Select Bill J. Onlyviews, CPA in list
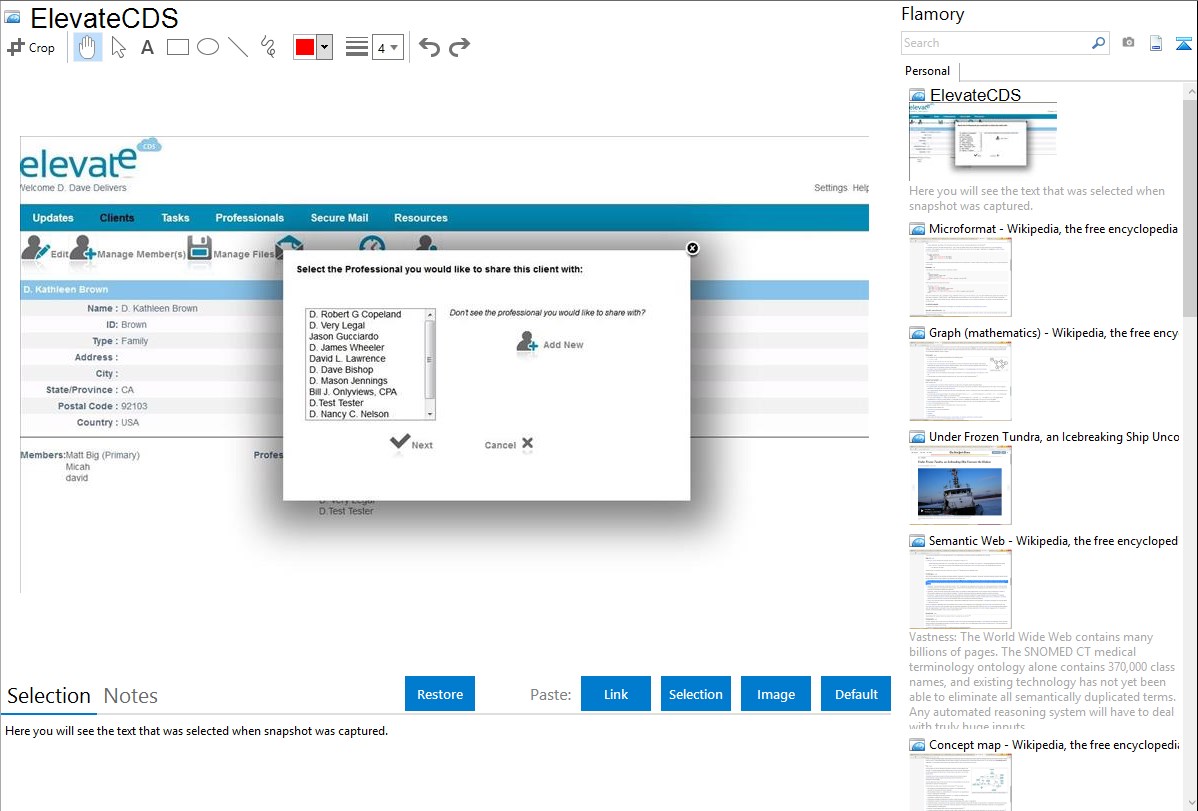 [353, 391]
